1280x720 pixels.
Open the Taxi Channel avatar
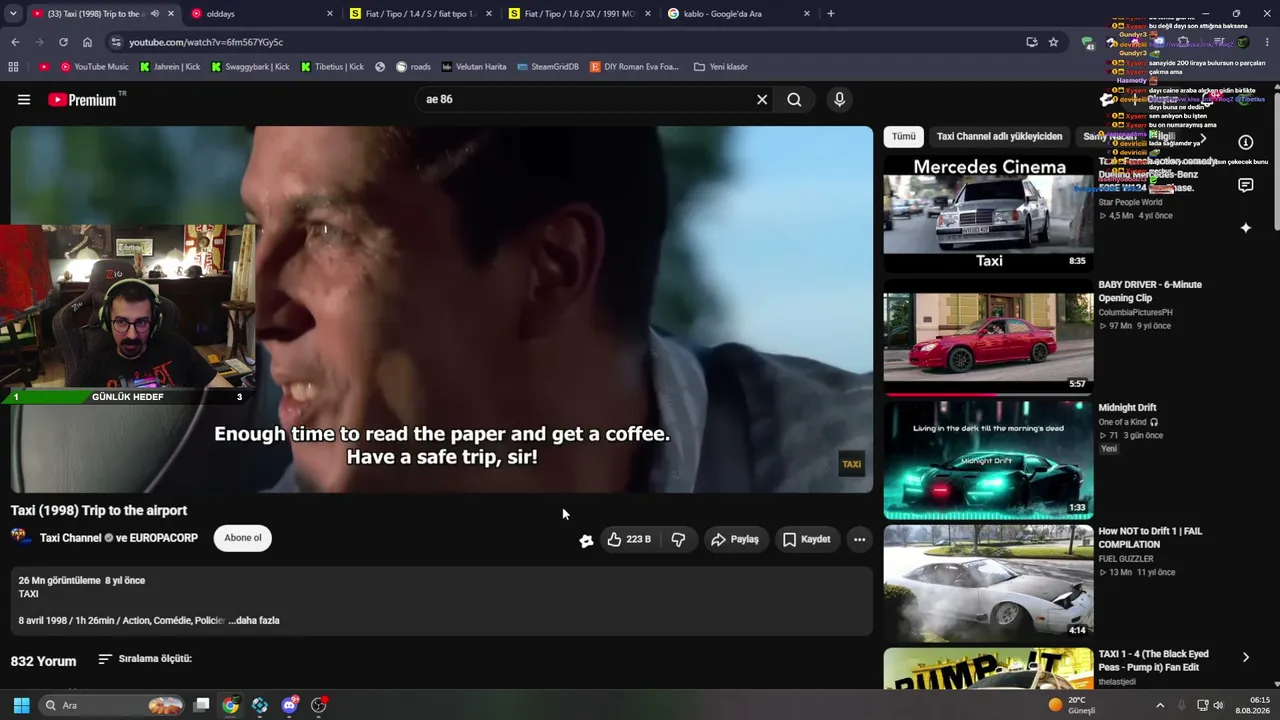(x=21, y=538)
